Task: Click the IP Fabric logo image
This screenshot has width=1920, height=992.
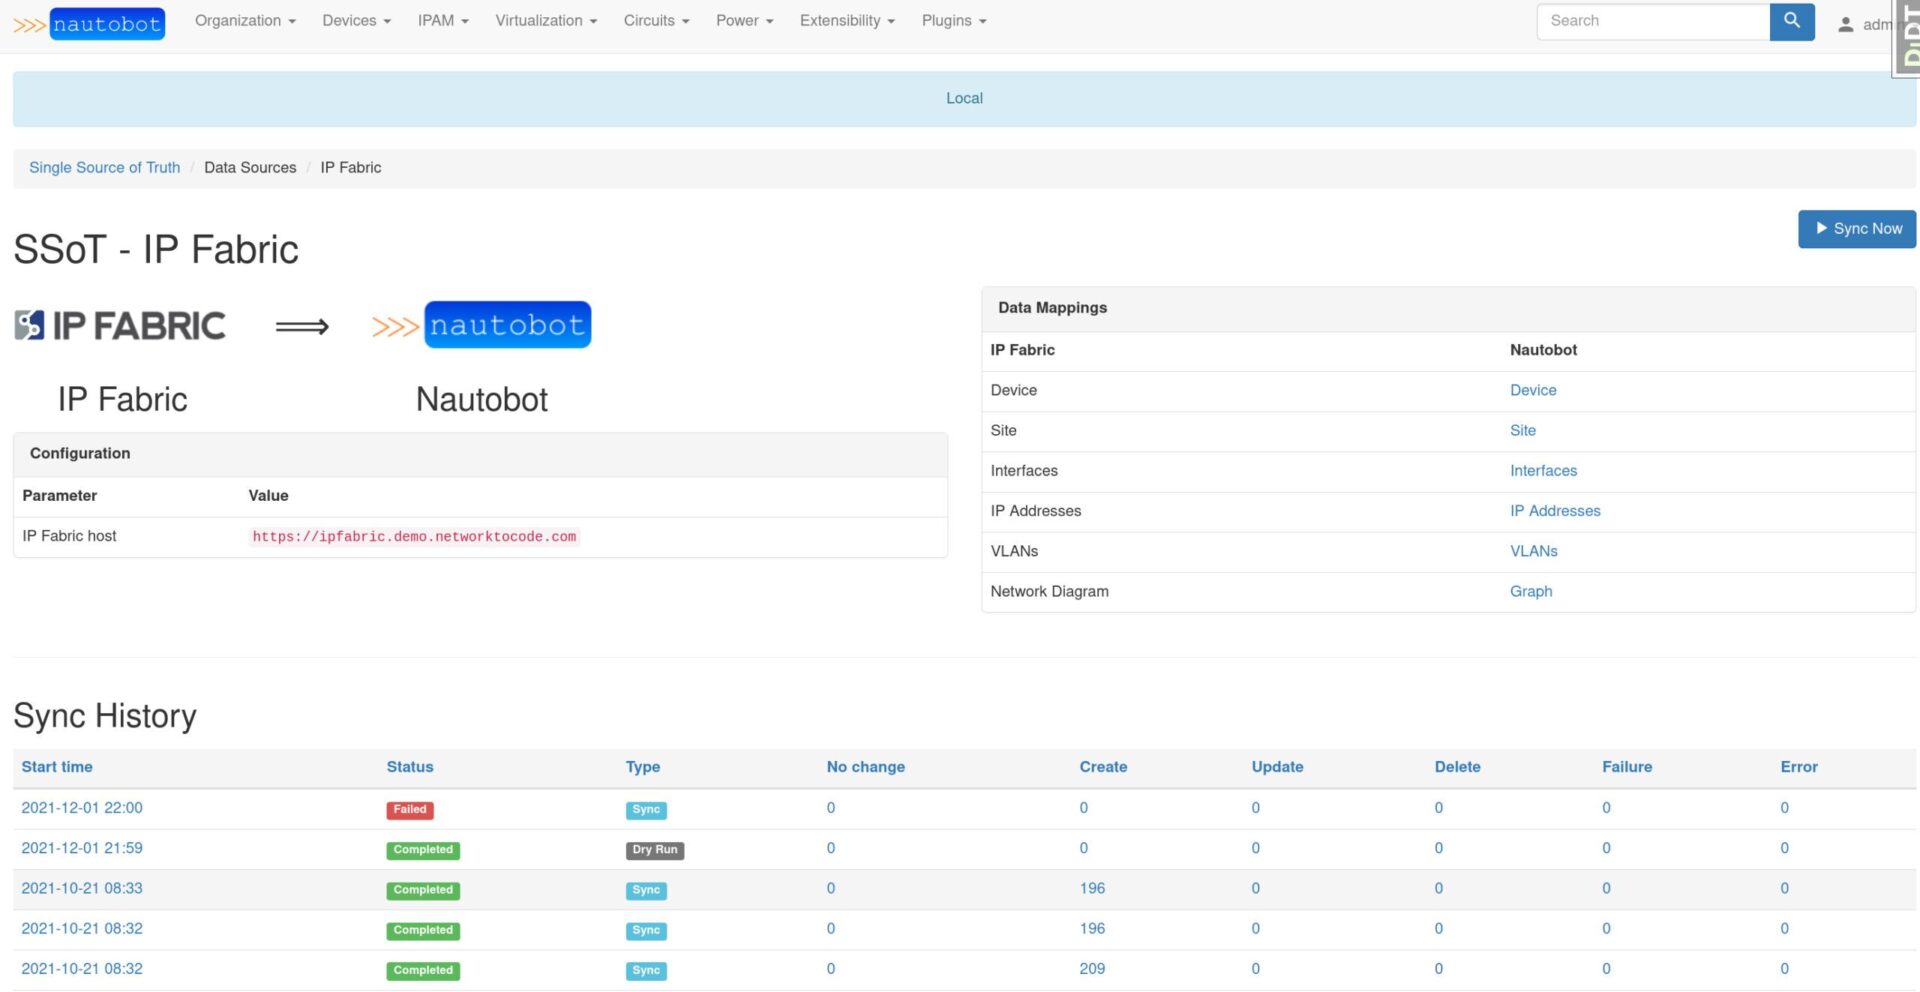Action: [x=120, y=326]
